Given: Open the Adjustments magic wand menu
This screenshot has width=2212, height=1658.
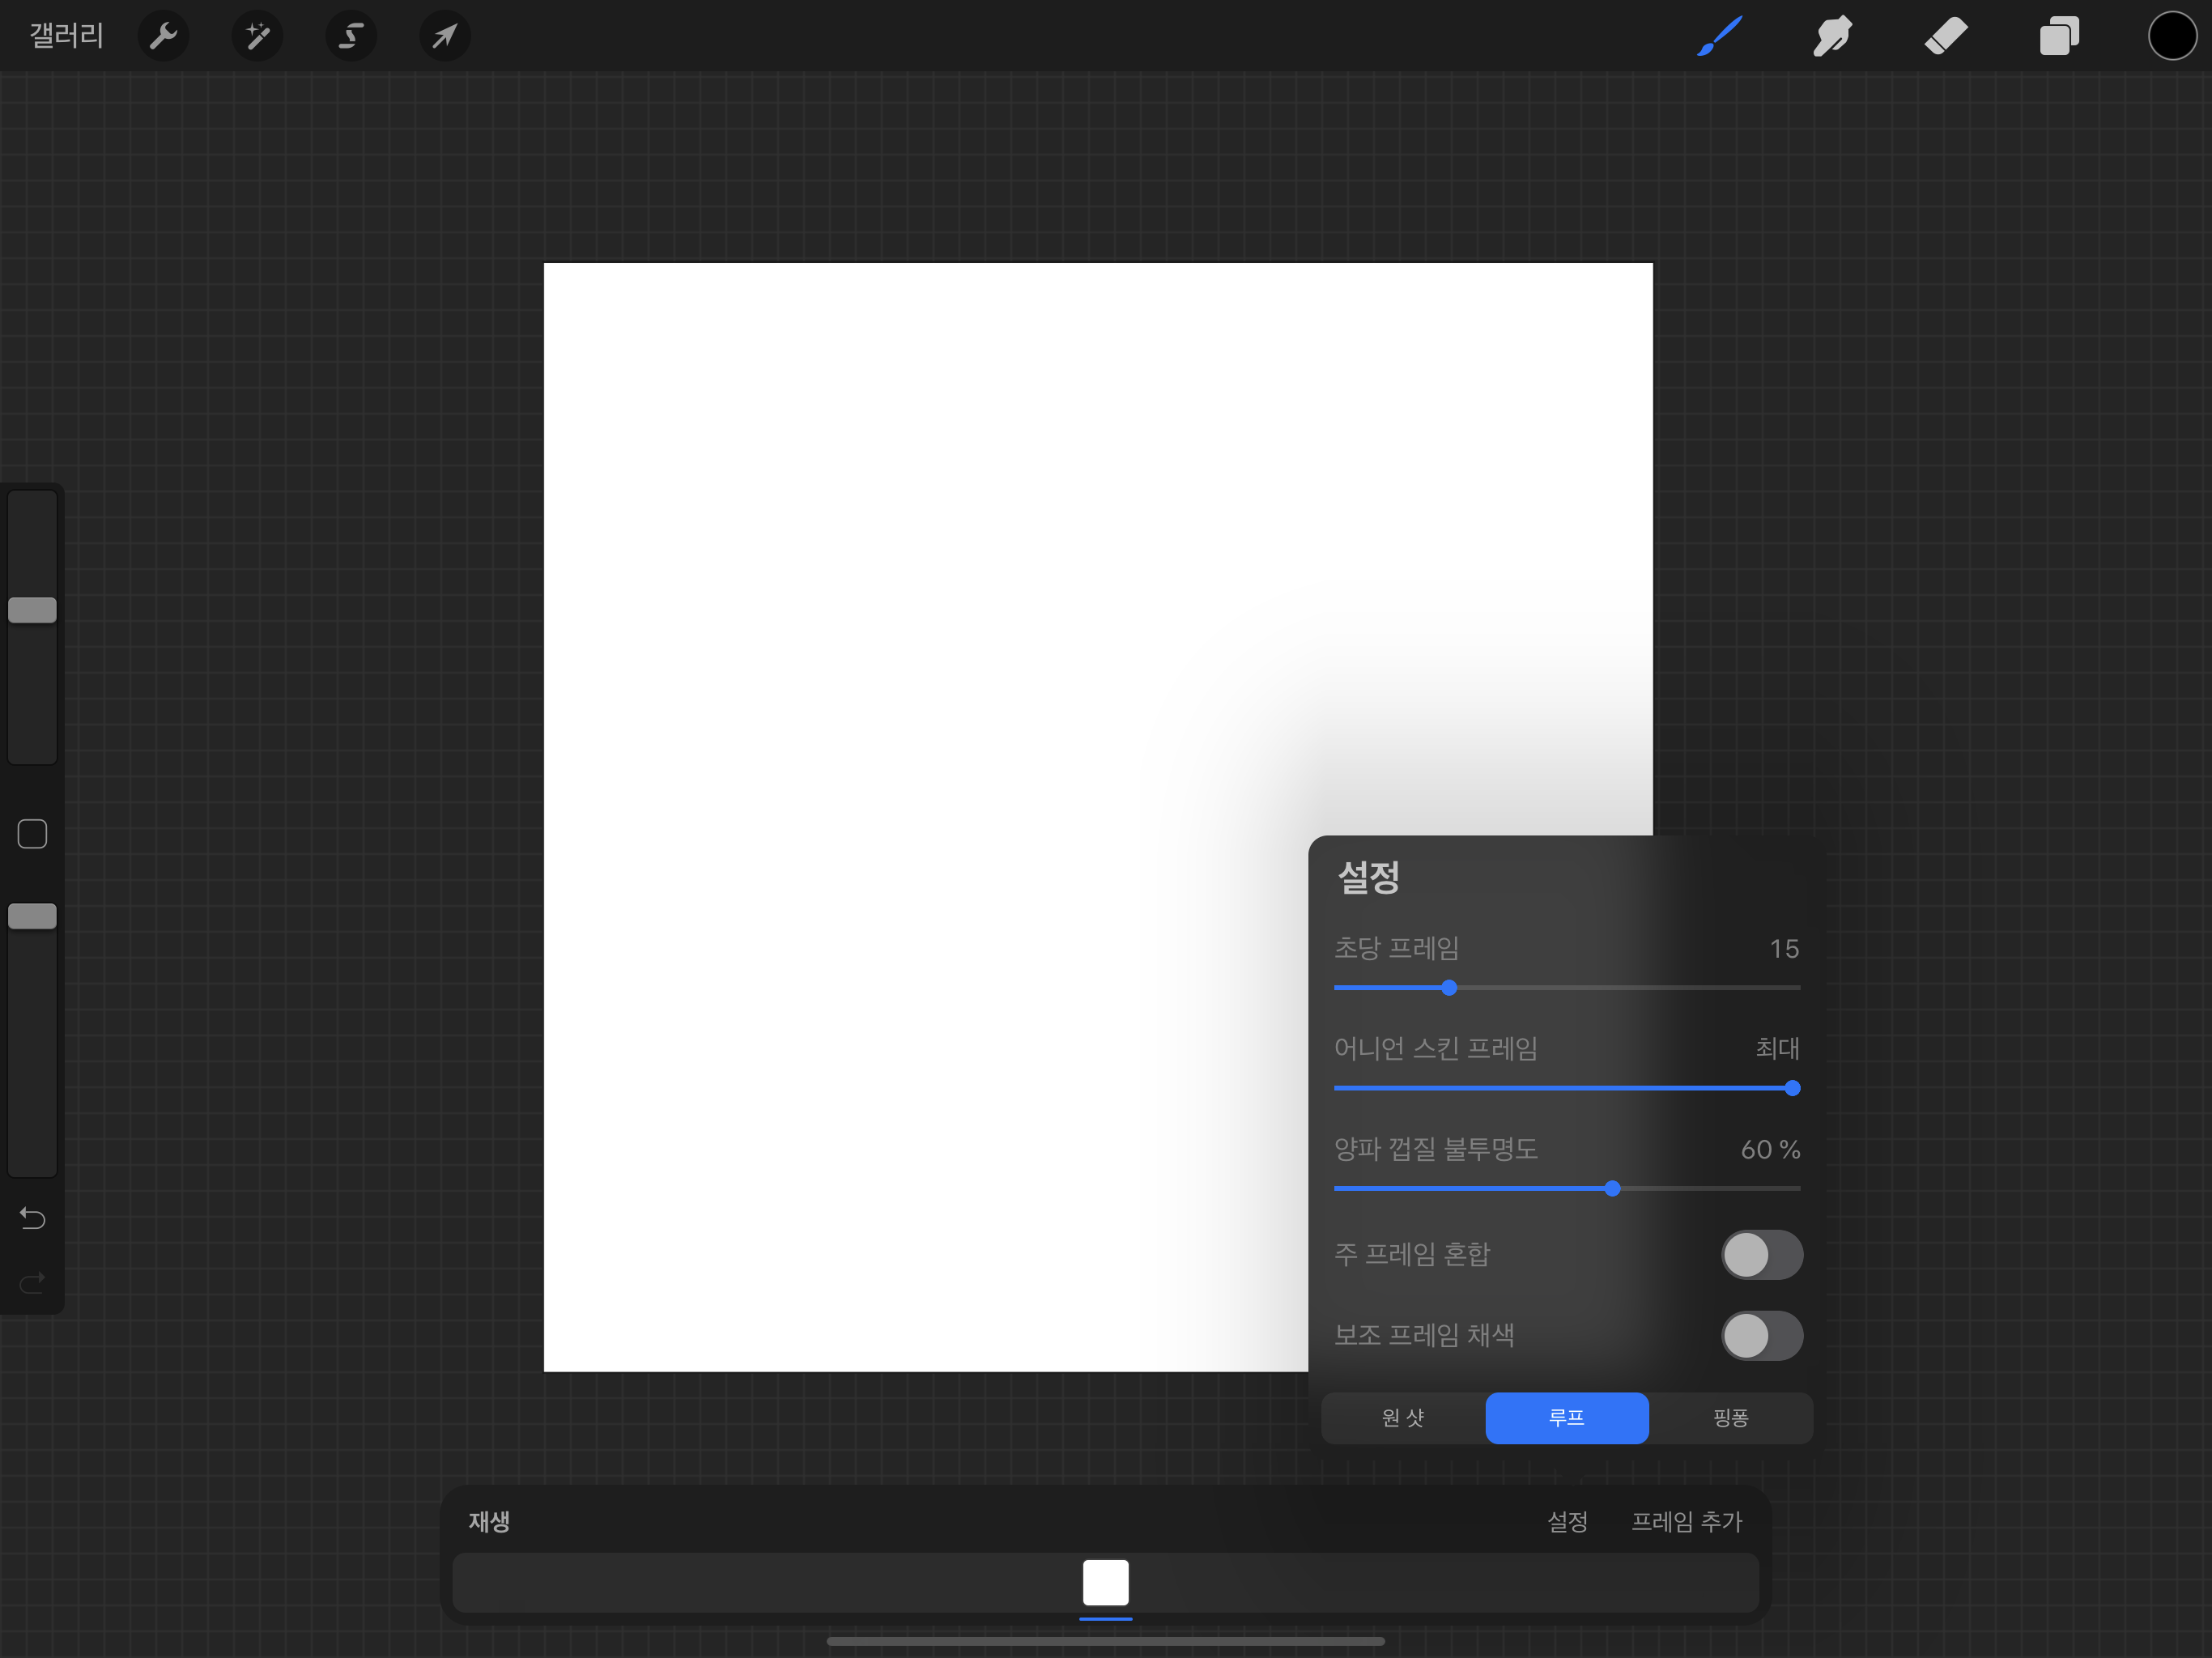Looking at the screenshot, I should [x=257, y=37].
